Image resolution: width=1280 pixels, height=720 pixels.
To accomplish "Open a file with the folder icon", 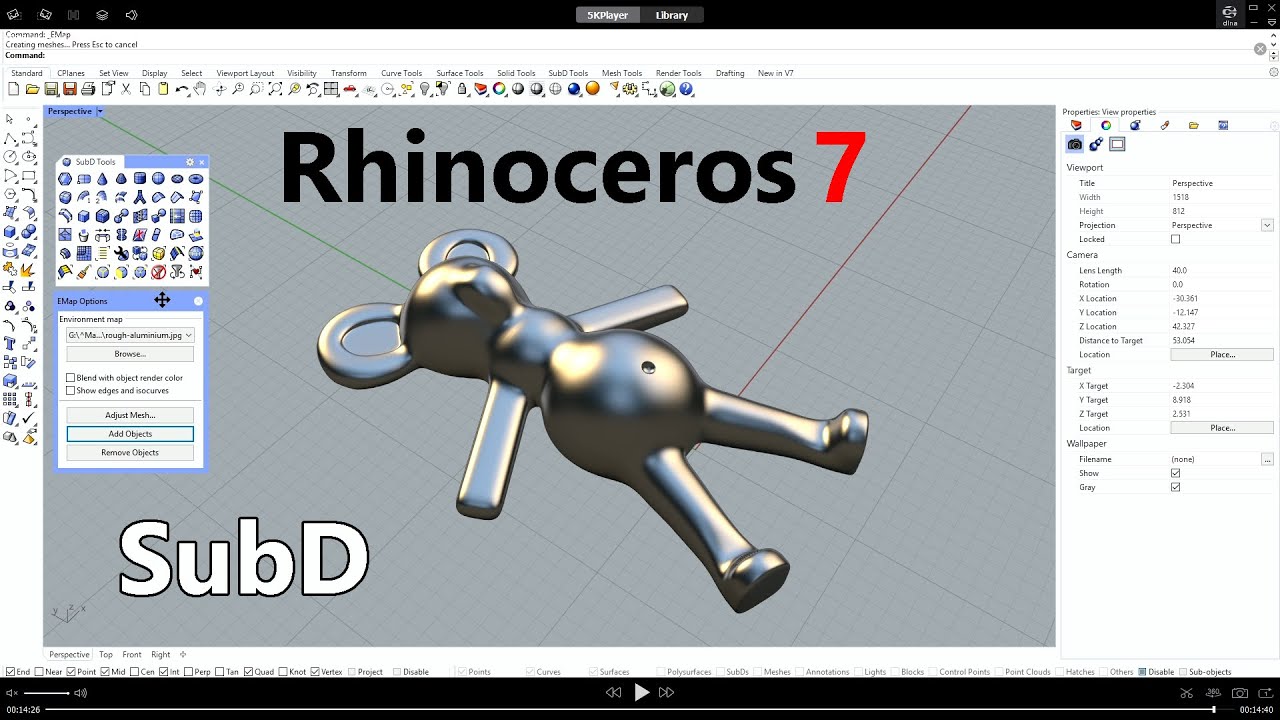I will [x=32, y=89].
